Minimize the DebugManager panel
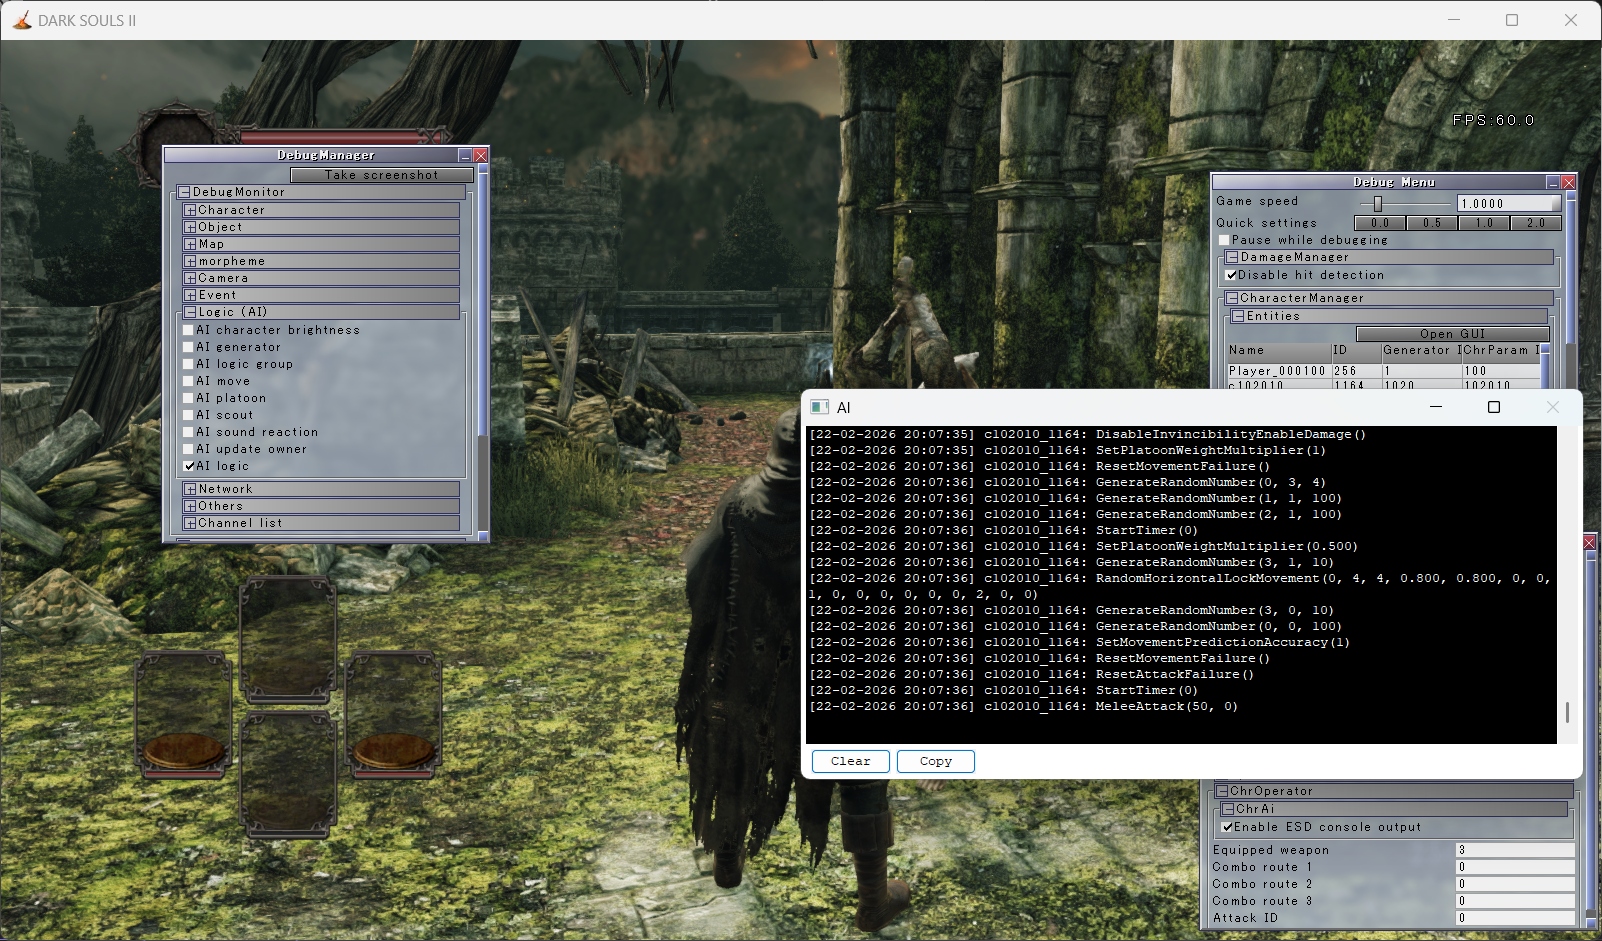 (x=465, y=155)
